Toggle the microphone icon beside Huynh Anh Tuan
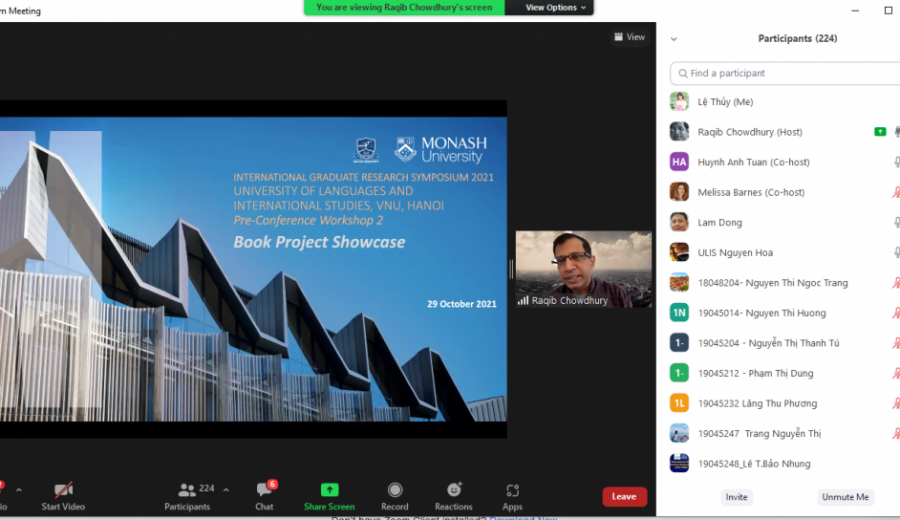The height and width of the screenshot is (520, 900). [897, 162]
